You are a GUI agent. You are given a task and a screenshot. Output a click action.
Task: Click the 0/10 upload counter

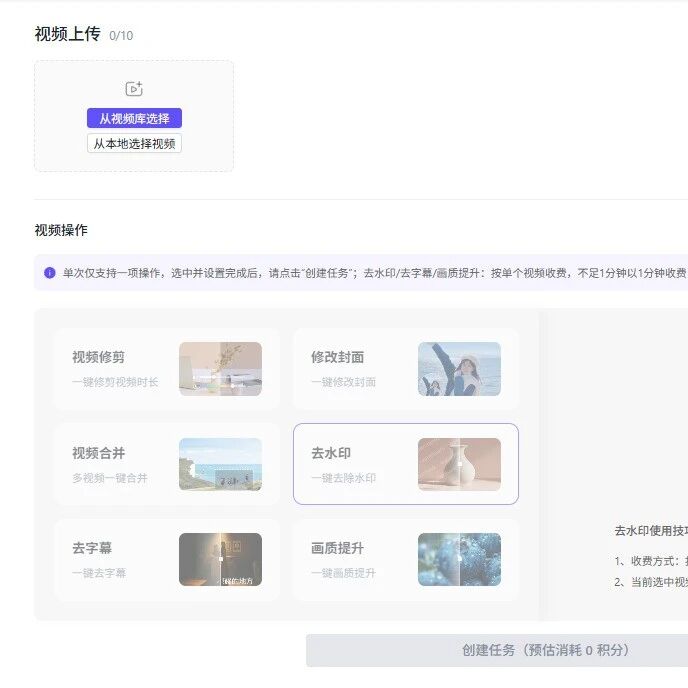[x=121, y=36]
